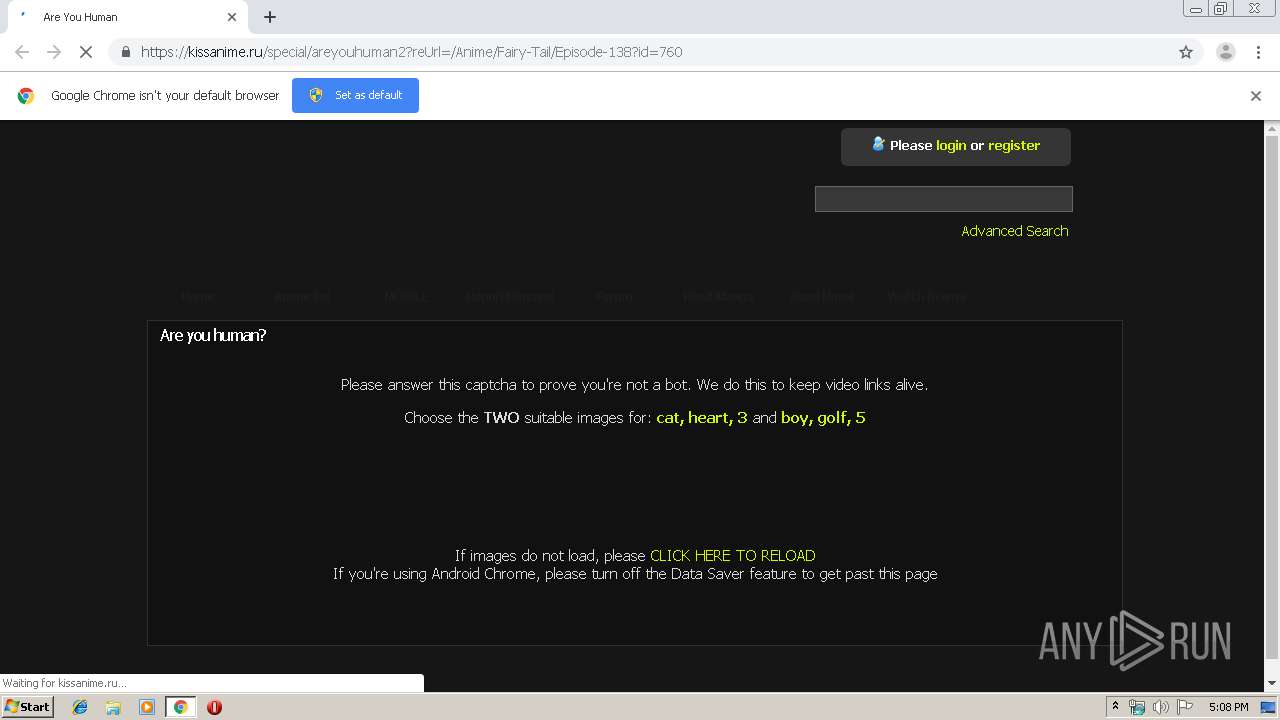Click Show desktop button in tray
1280x720 pixels.
(1269, 707)
